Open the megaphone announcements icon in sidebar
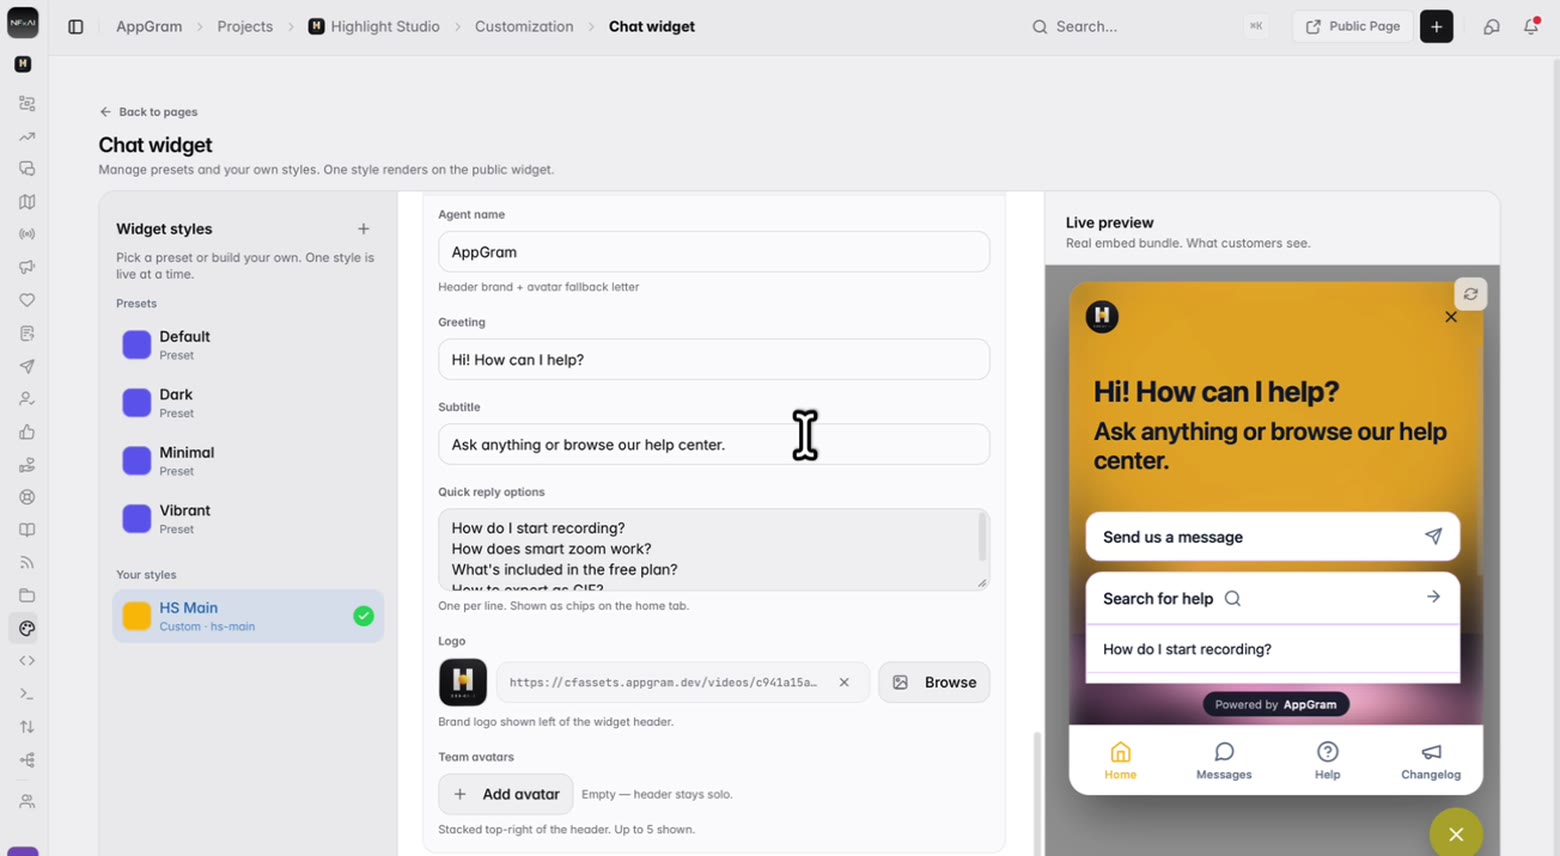 pos(27,267)
